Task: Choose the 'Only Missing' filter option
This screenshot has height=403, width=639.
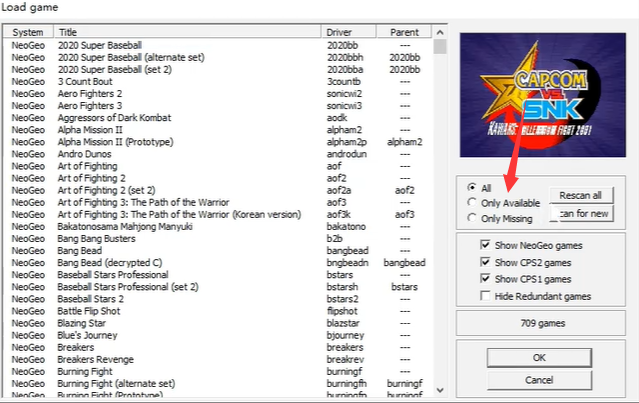Action: pyautogui.click(x=472, y=218)
